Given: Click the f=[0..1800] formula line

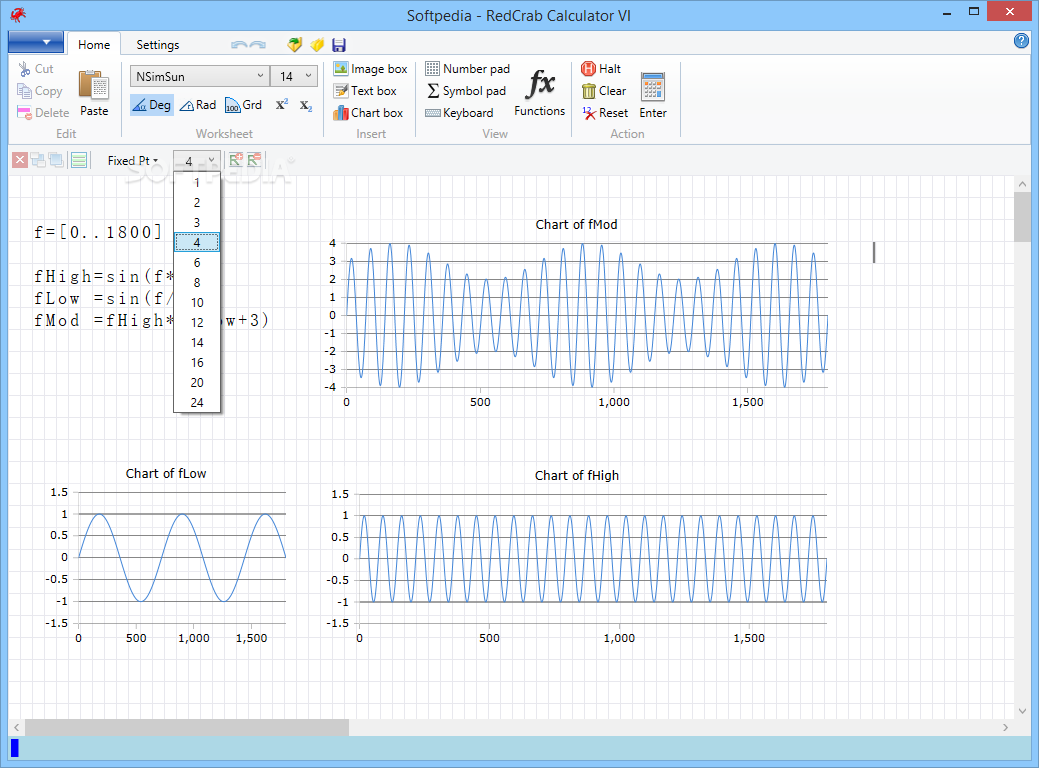Looking at the screenshot, I should coord(98,232).
